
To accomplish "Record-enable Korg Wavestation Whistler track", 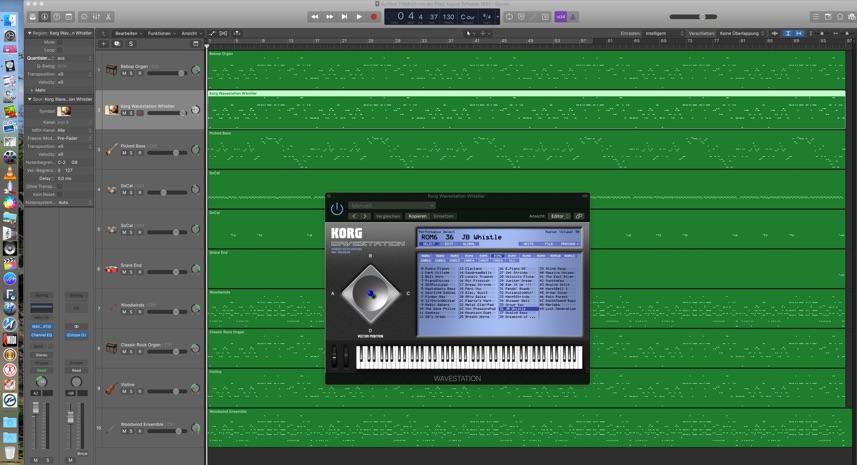I will [x=140, y=113].
